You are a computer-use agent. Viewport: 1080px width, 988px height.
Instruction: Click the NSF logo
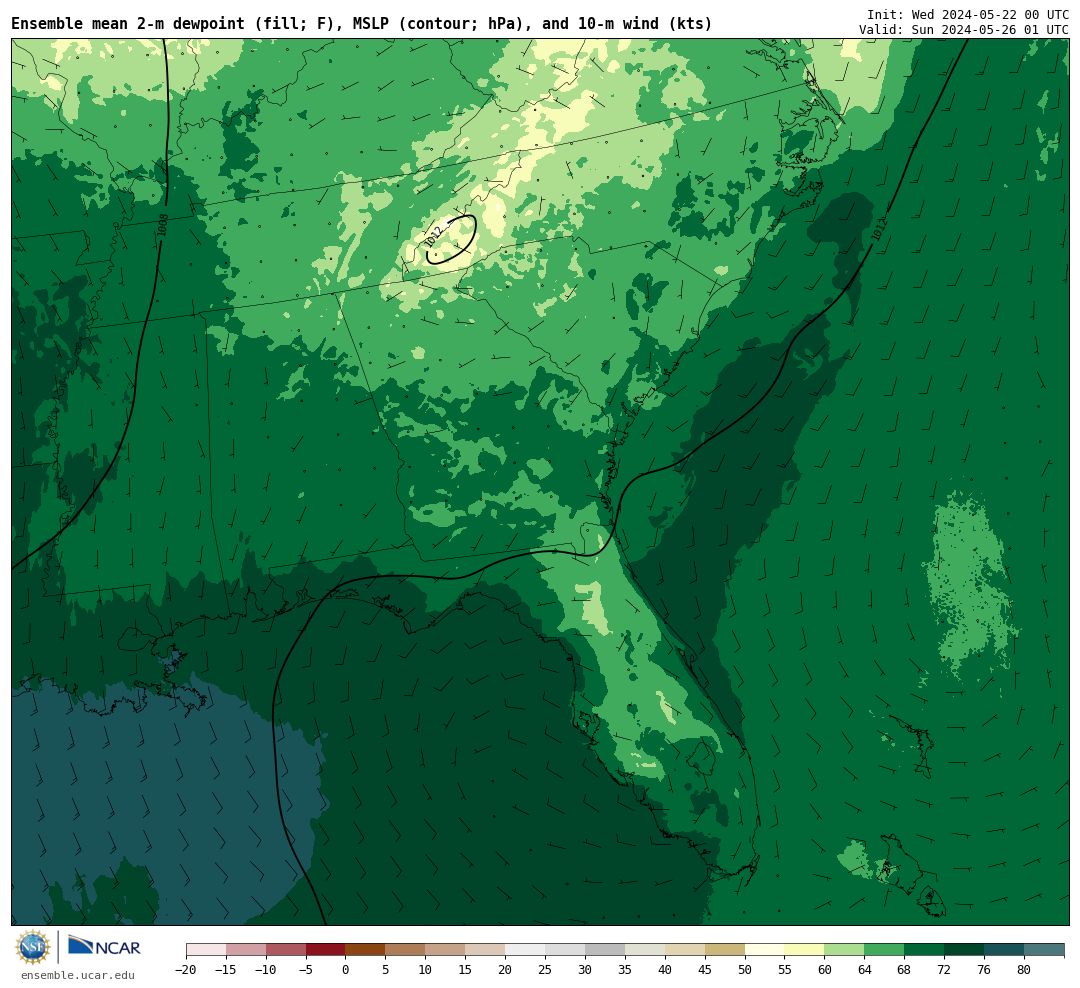coord(33,947)
